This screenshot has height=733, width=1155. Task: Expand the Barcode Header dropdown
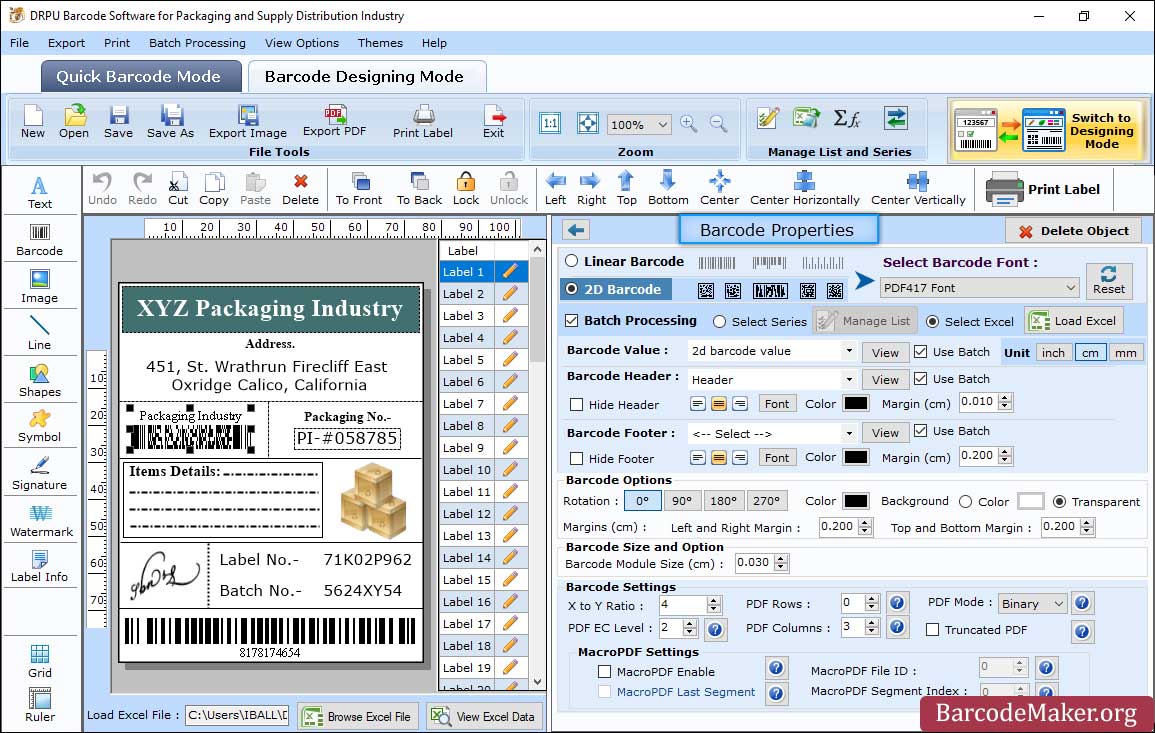tap(849, 379)
